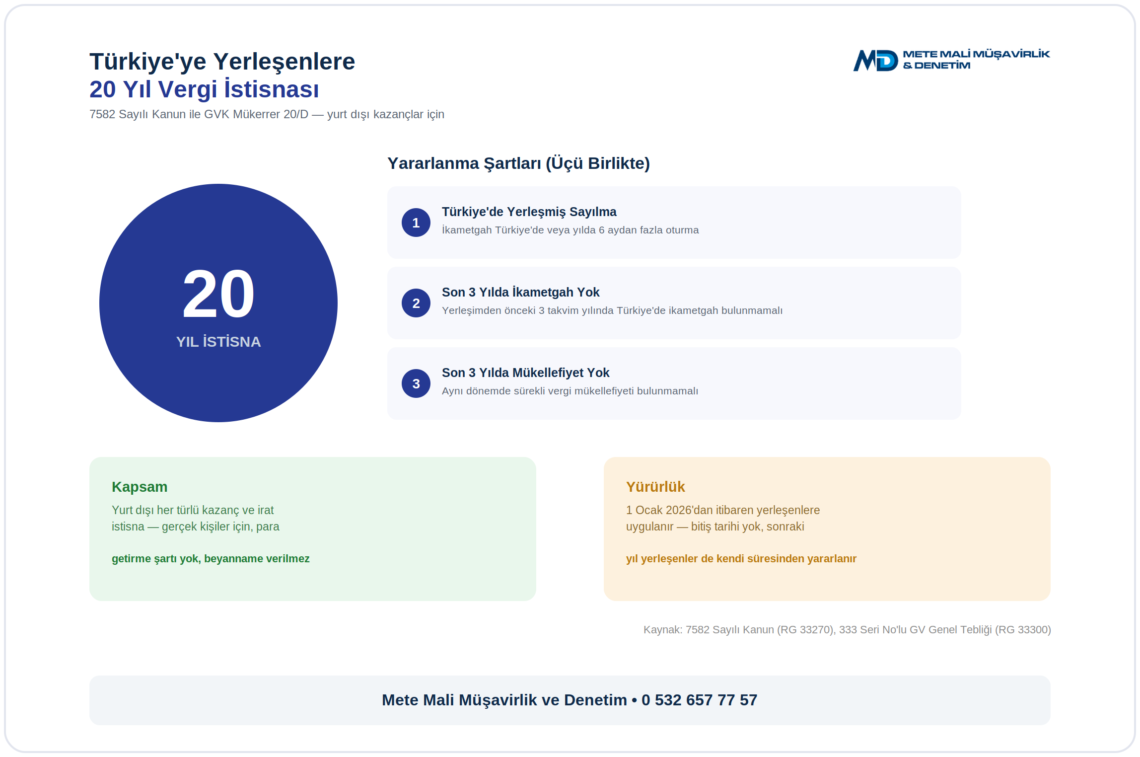Click the green 'Kapsam' heading
The image size is (1140, 757).
point(140,486)
